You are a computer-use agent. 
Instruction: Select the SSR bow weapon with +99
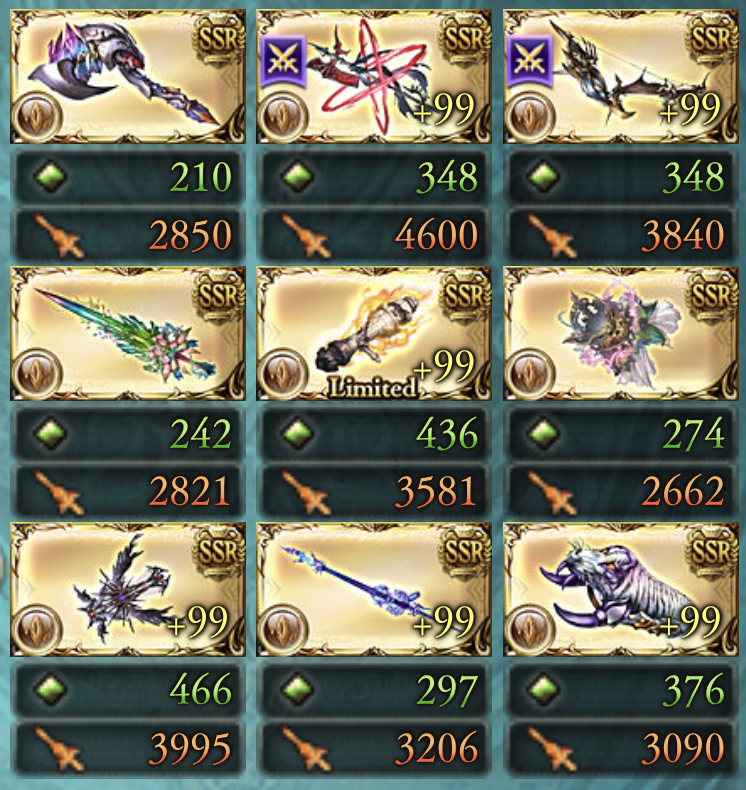click(621, 77)
